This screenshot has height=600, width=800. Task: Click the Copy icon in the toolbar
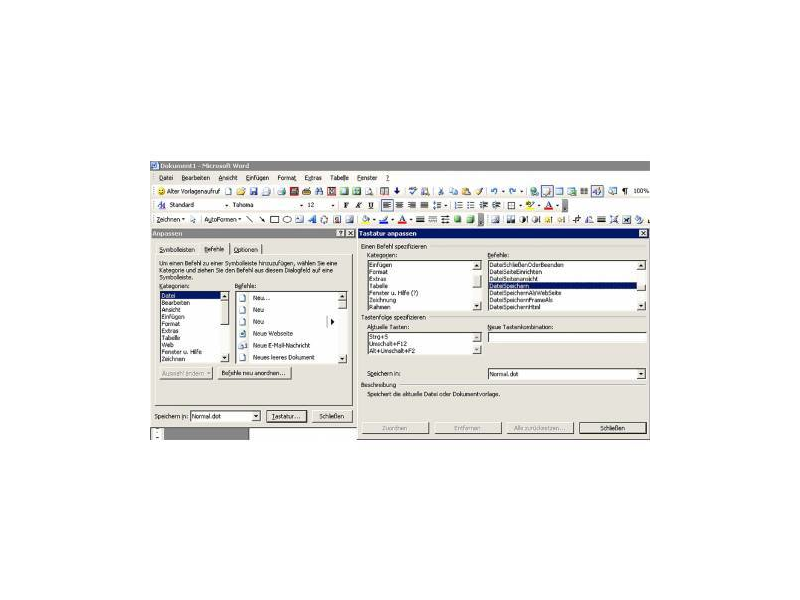[453, 191]
